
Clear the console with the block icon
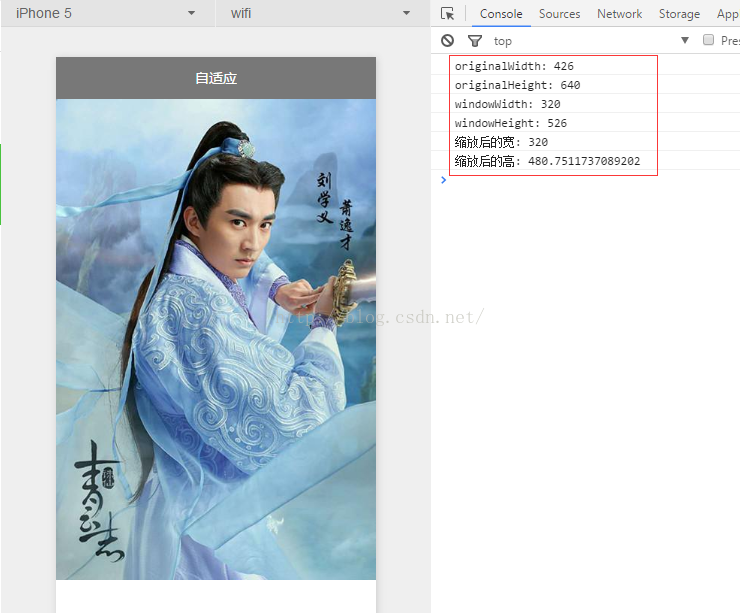tap(447, 41)
